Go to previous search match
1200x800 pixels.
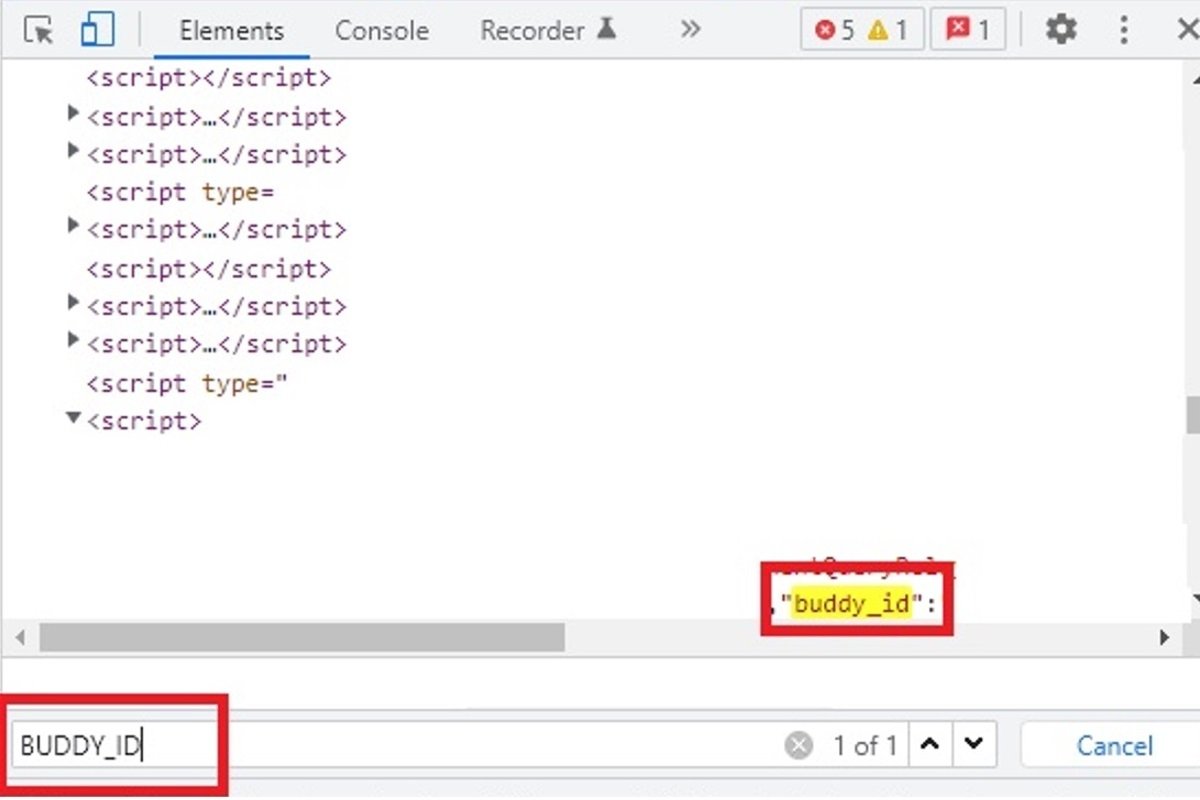click(x=929, y=745)
